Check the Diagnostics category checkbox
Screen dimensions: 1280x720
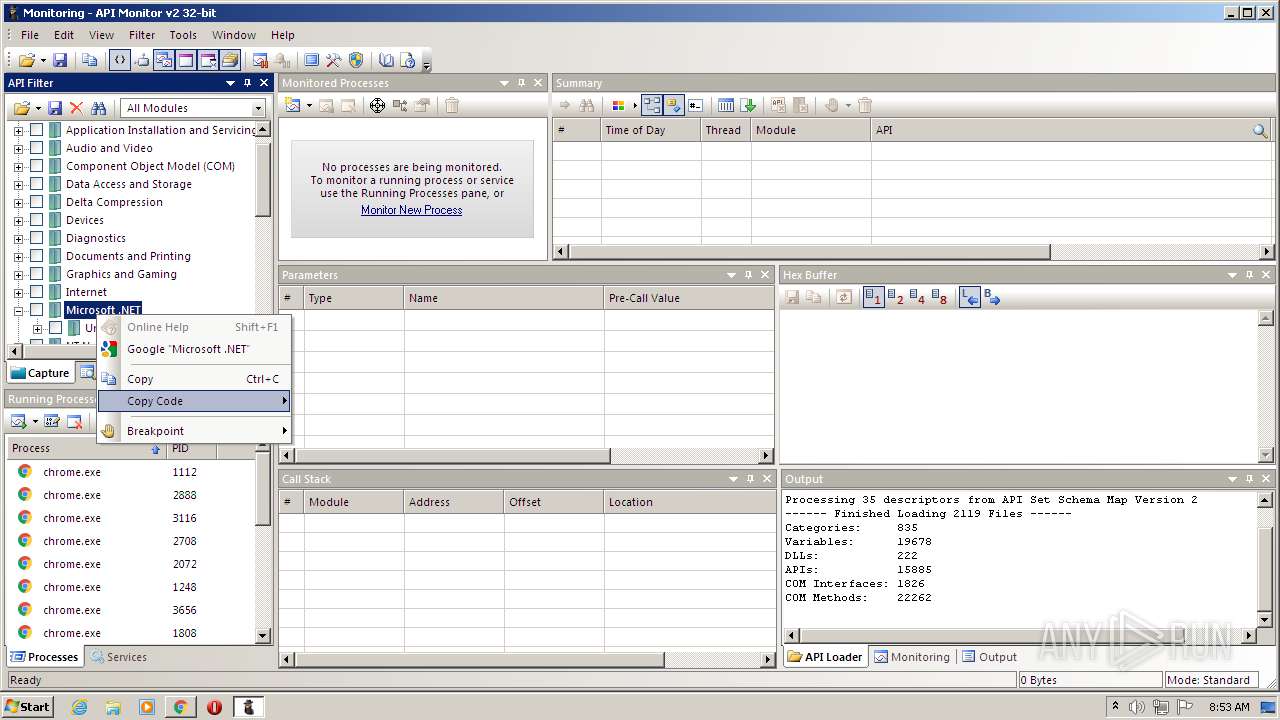tap(37, 238)
